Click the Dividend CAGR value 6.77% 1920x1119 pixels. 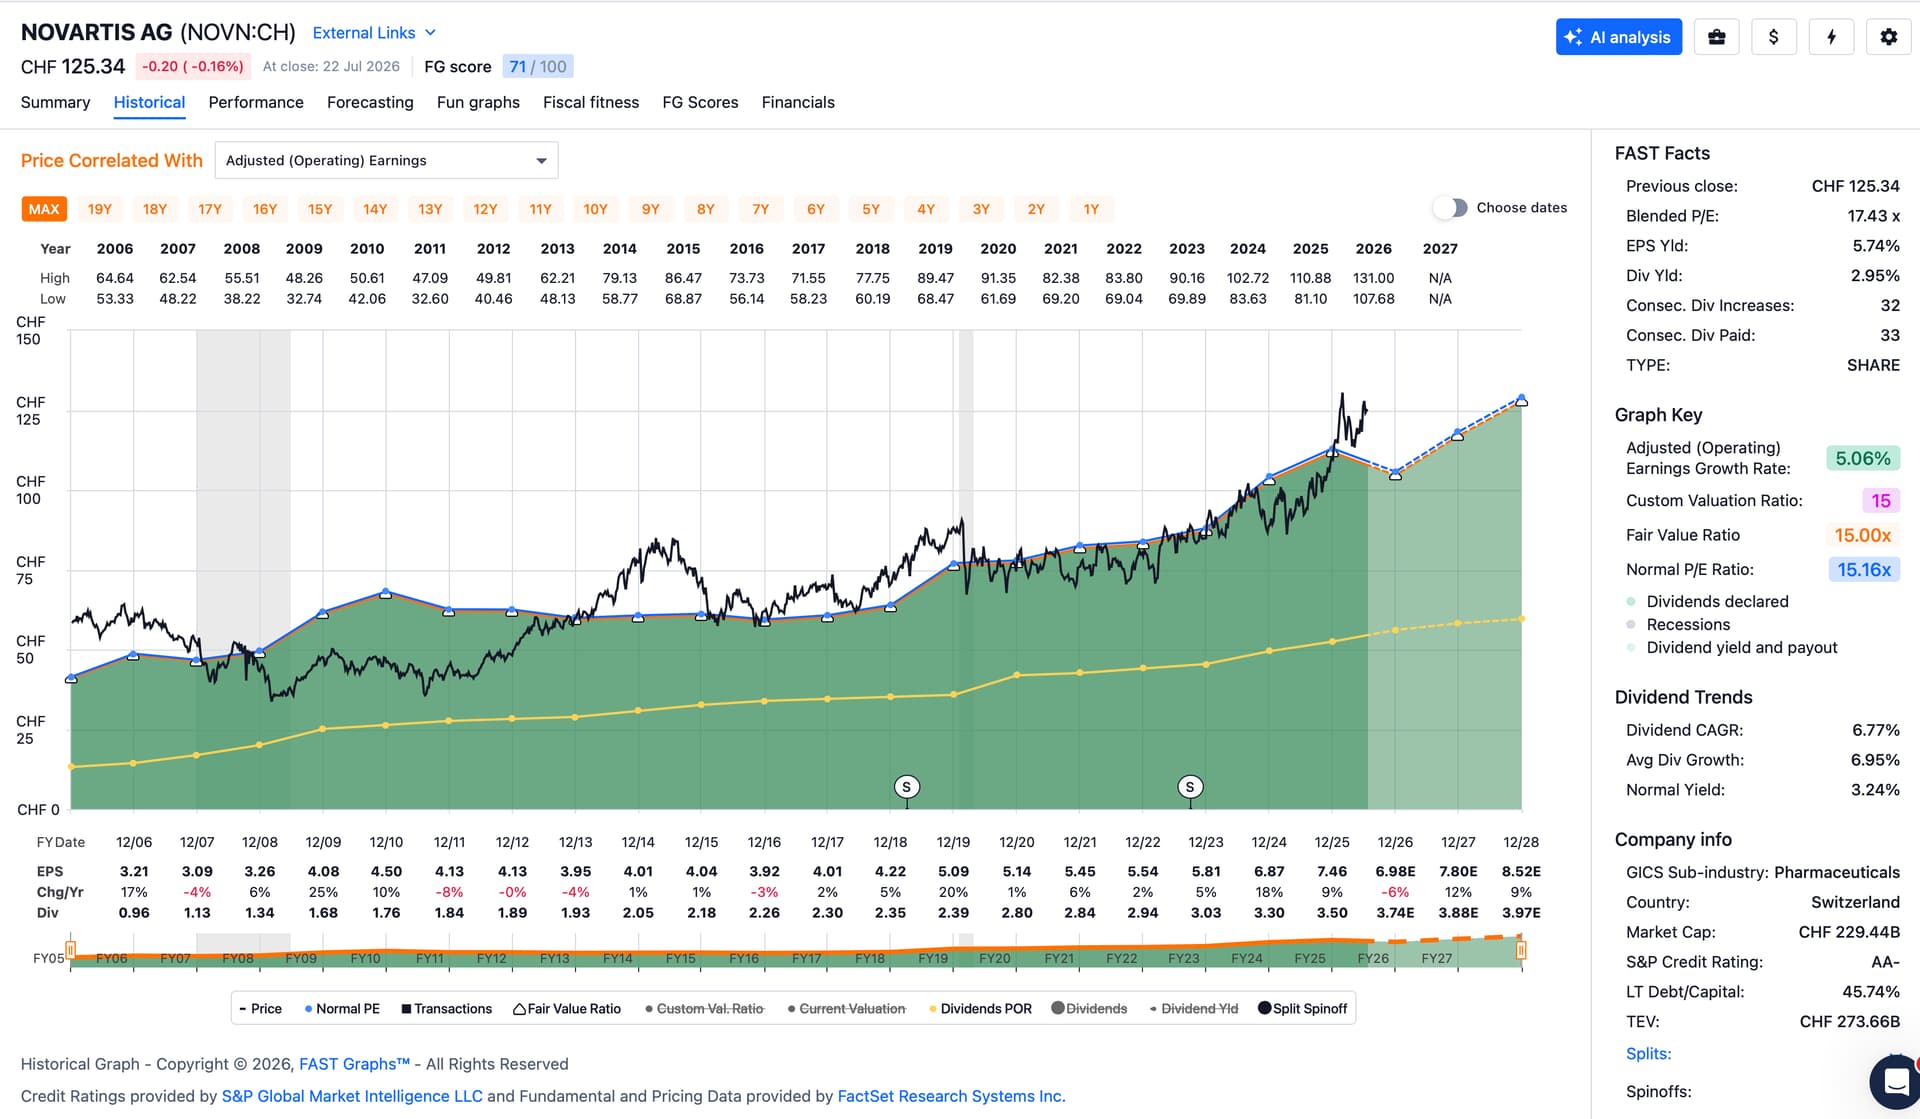(x=1875, y=730)
